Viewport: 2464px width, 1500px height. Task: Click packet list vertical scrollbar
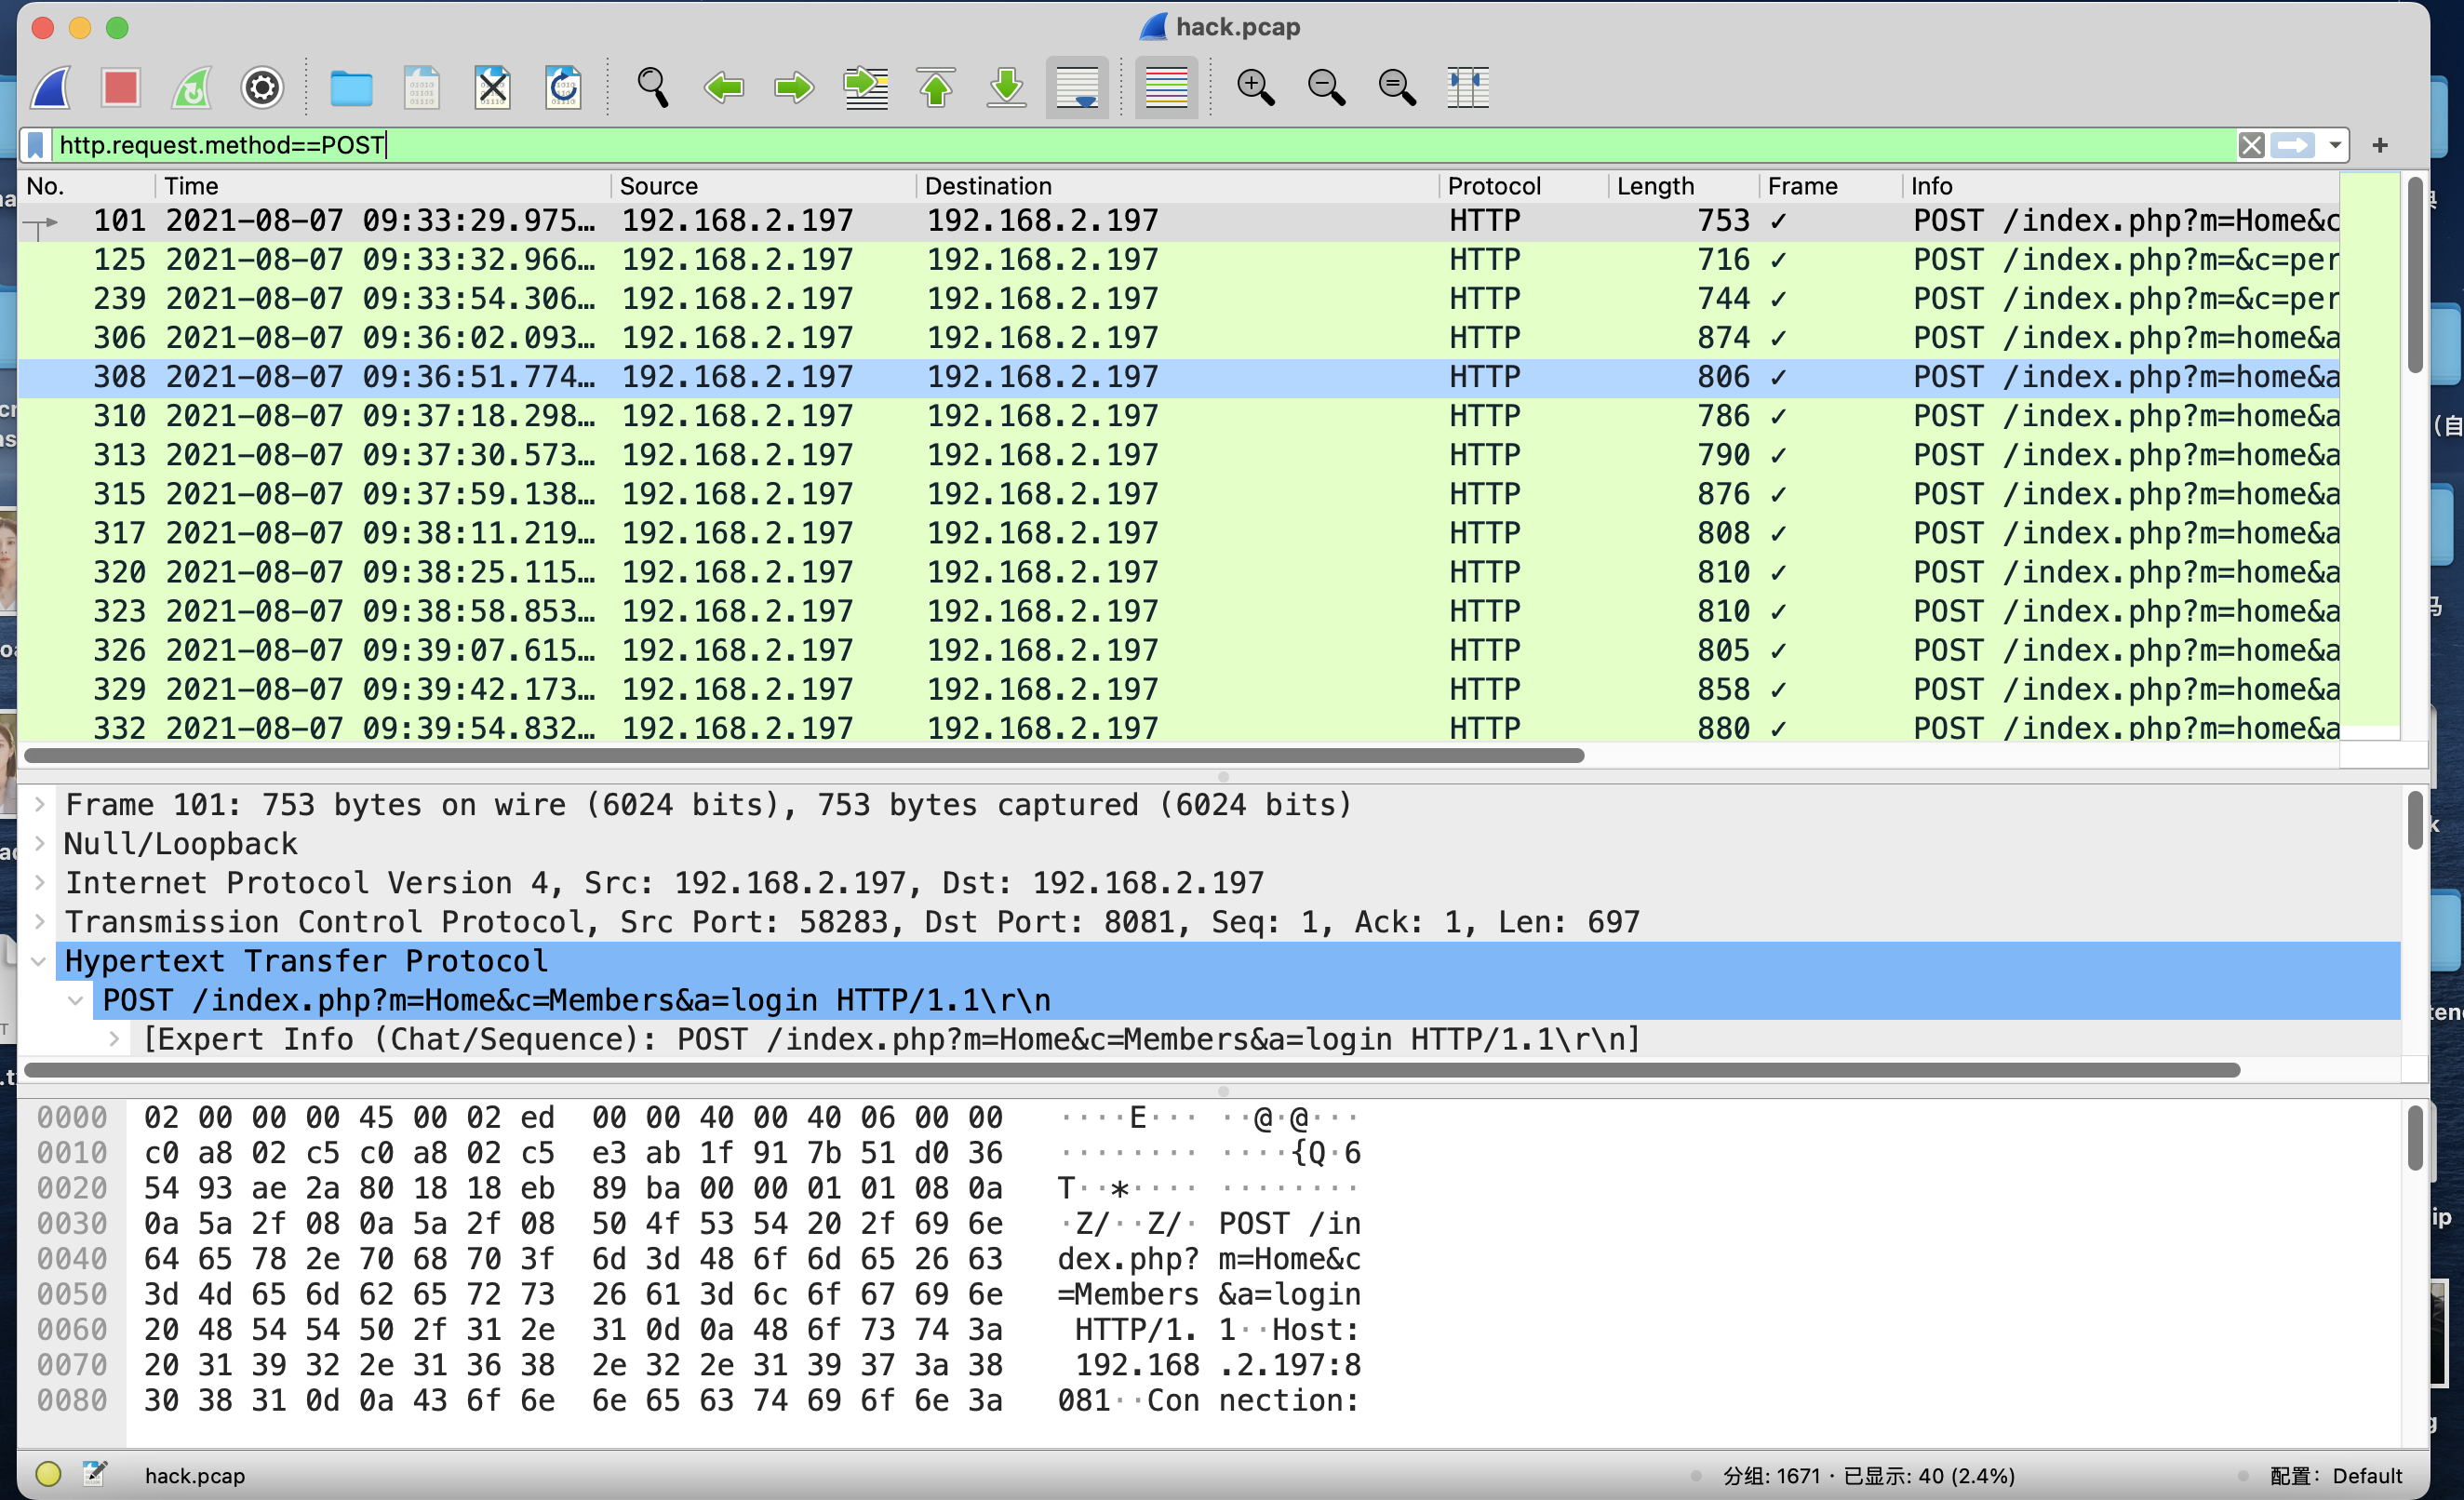point(2415,275)
